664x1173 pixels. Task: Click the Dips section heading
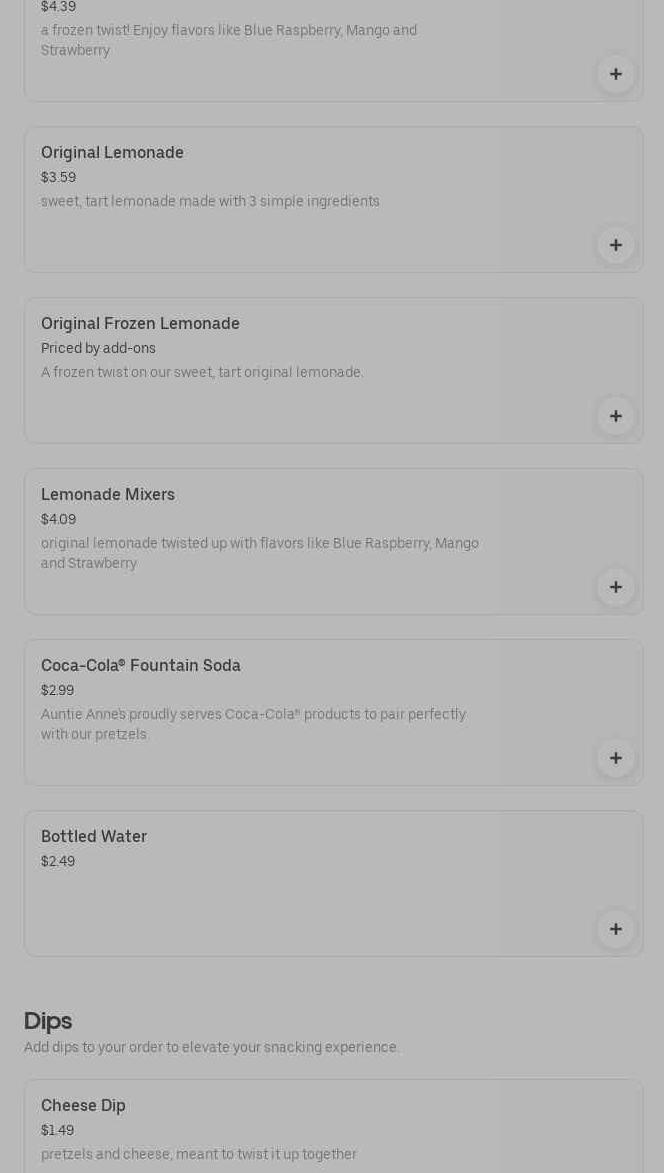[x=48, y=1021]
